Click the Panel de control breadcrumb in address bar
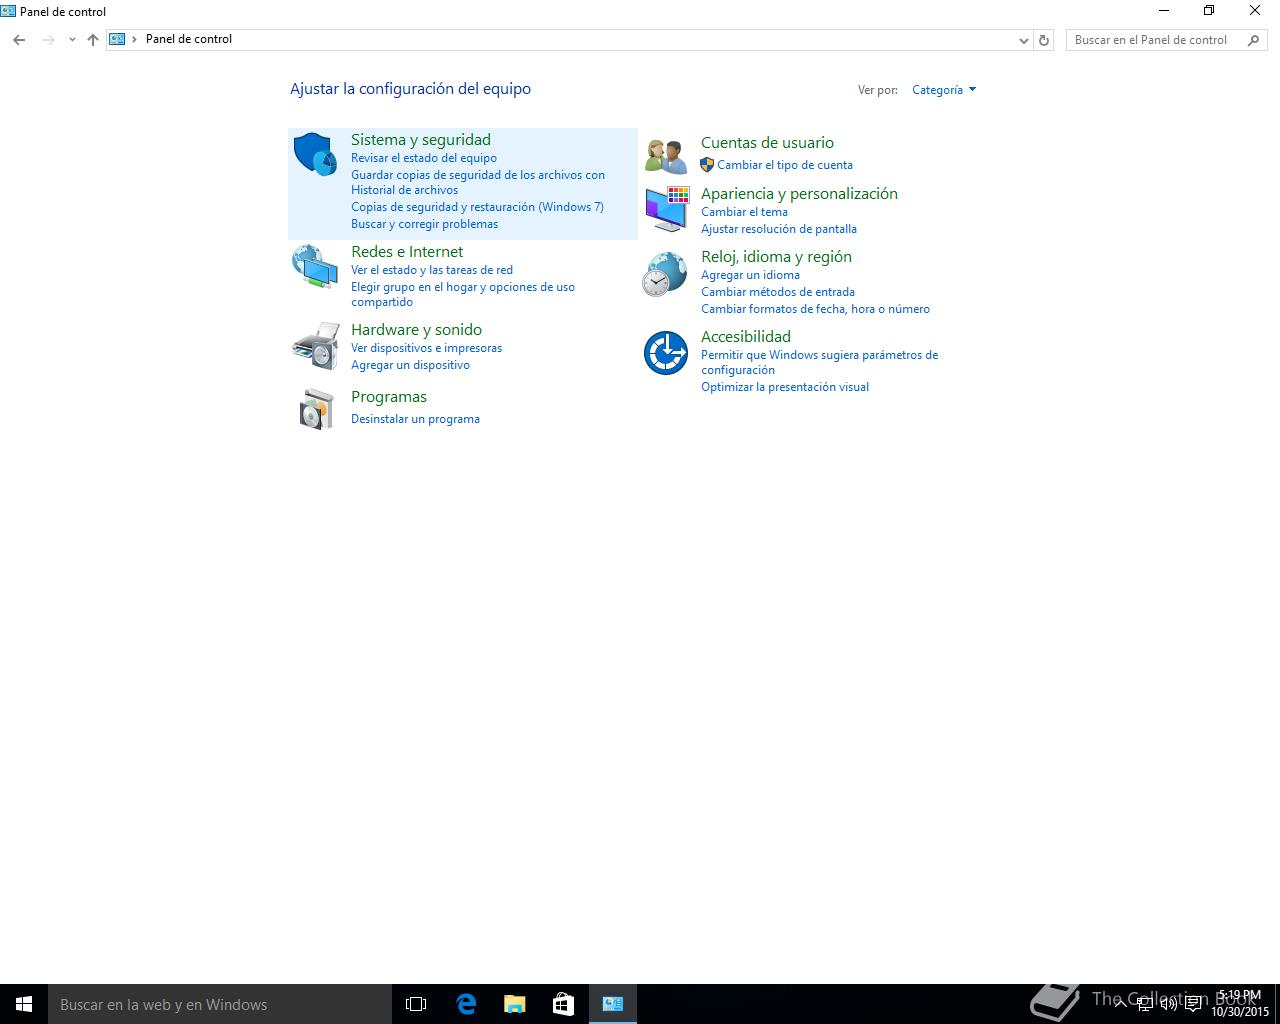1280x1024 pixels. point(189,39)
